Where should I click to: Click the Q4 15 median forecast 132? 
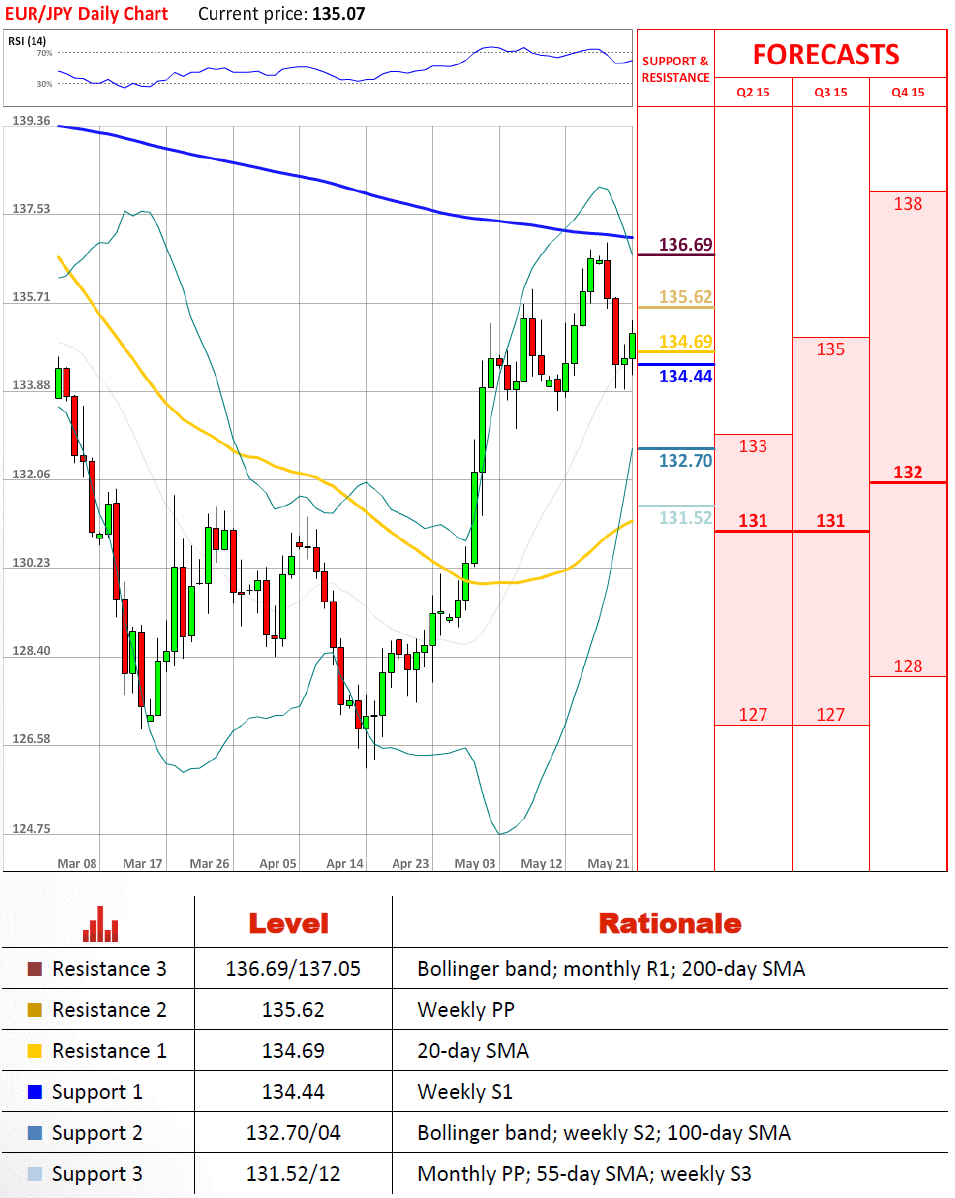coord(908,472)
